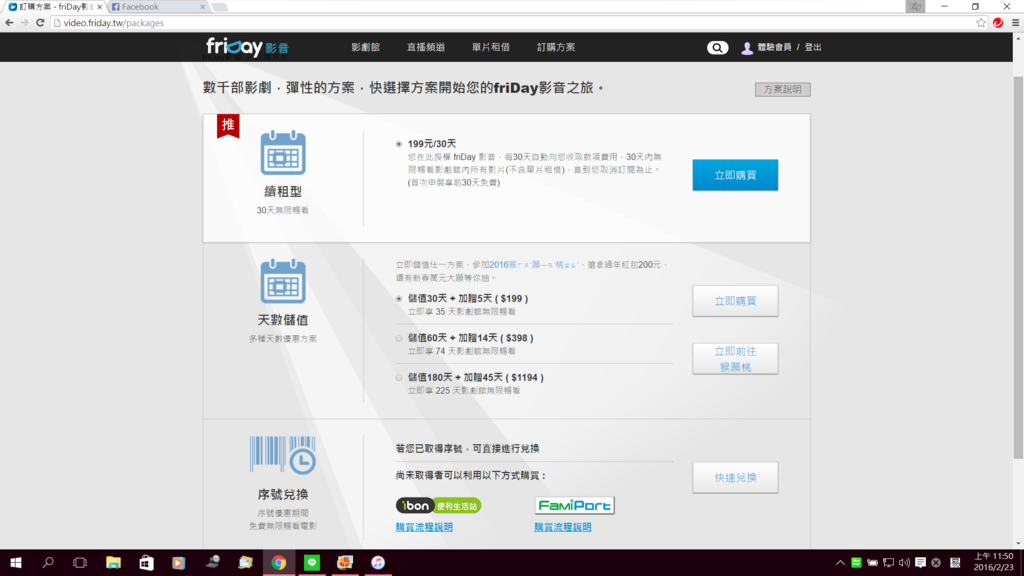Open File Explorer from the taskbar
The height and width of the screenshot is (576, 1024).
[113, 562]
